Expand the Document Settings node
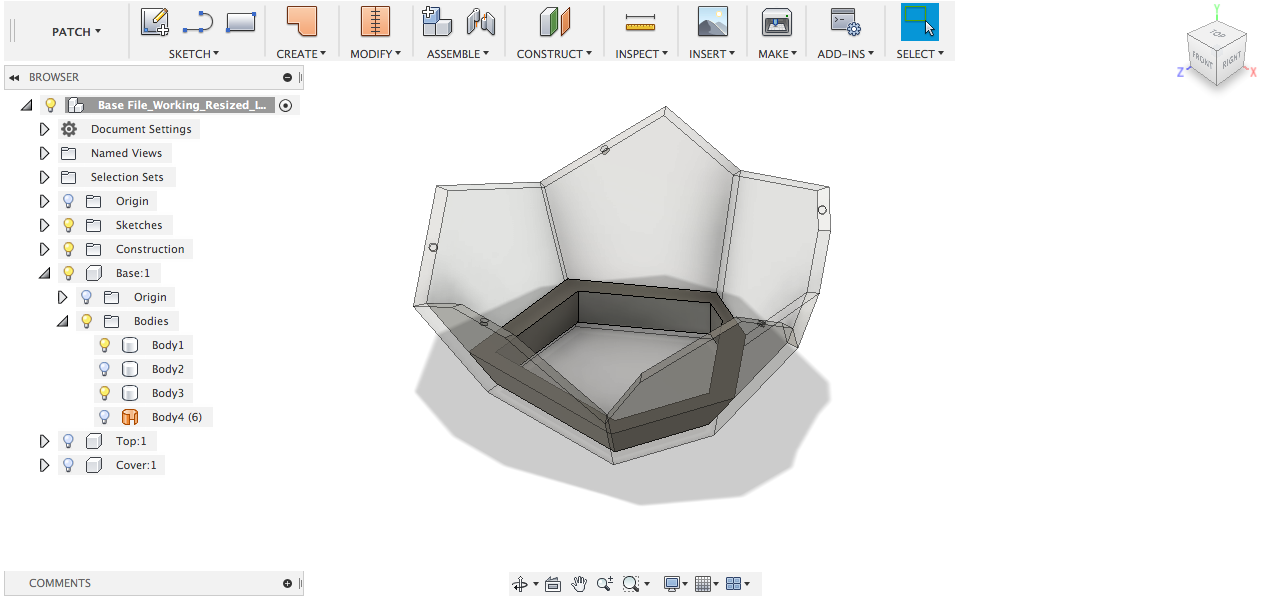Viewport: 1270px width, 599px height. (x=44, y=129)
